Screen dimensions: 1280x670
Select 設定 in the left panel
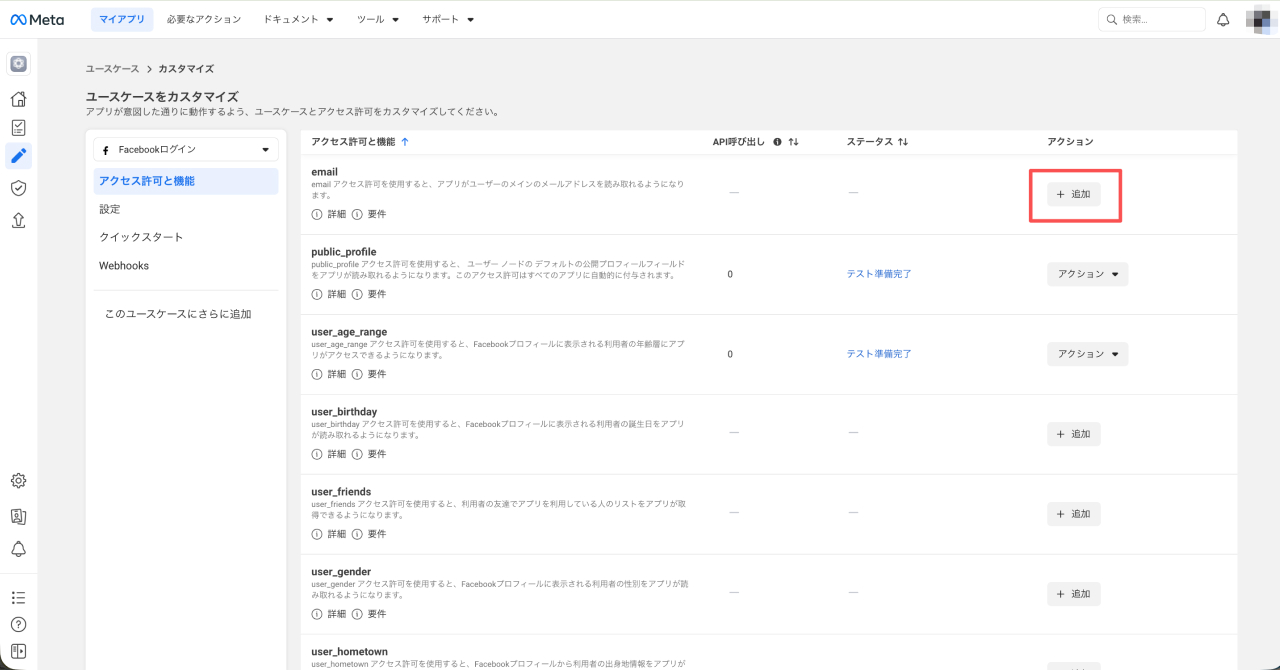coord(110,209)
